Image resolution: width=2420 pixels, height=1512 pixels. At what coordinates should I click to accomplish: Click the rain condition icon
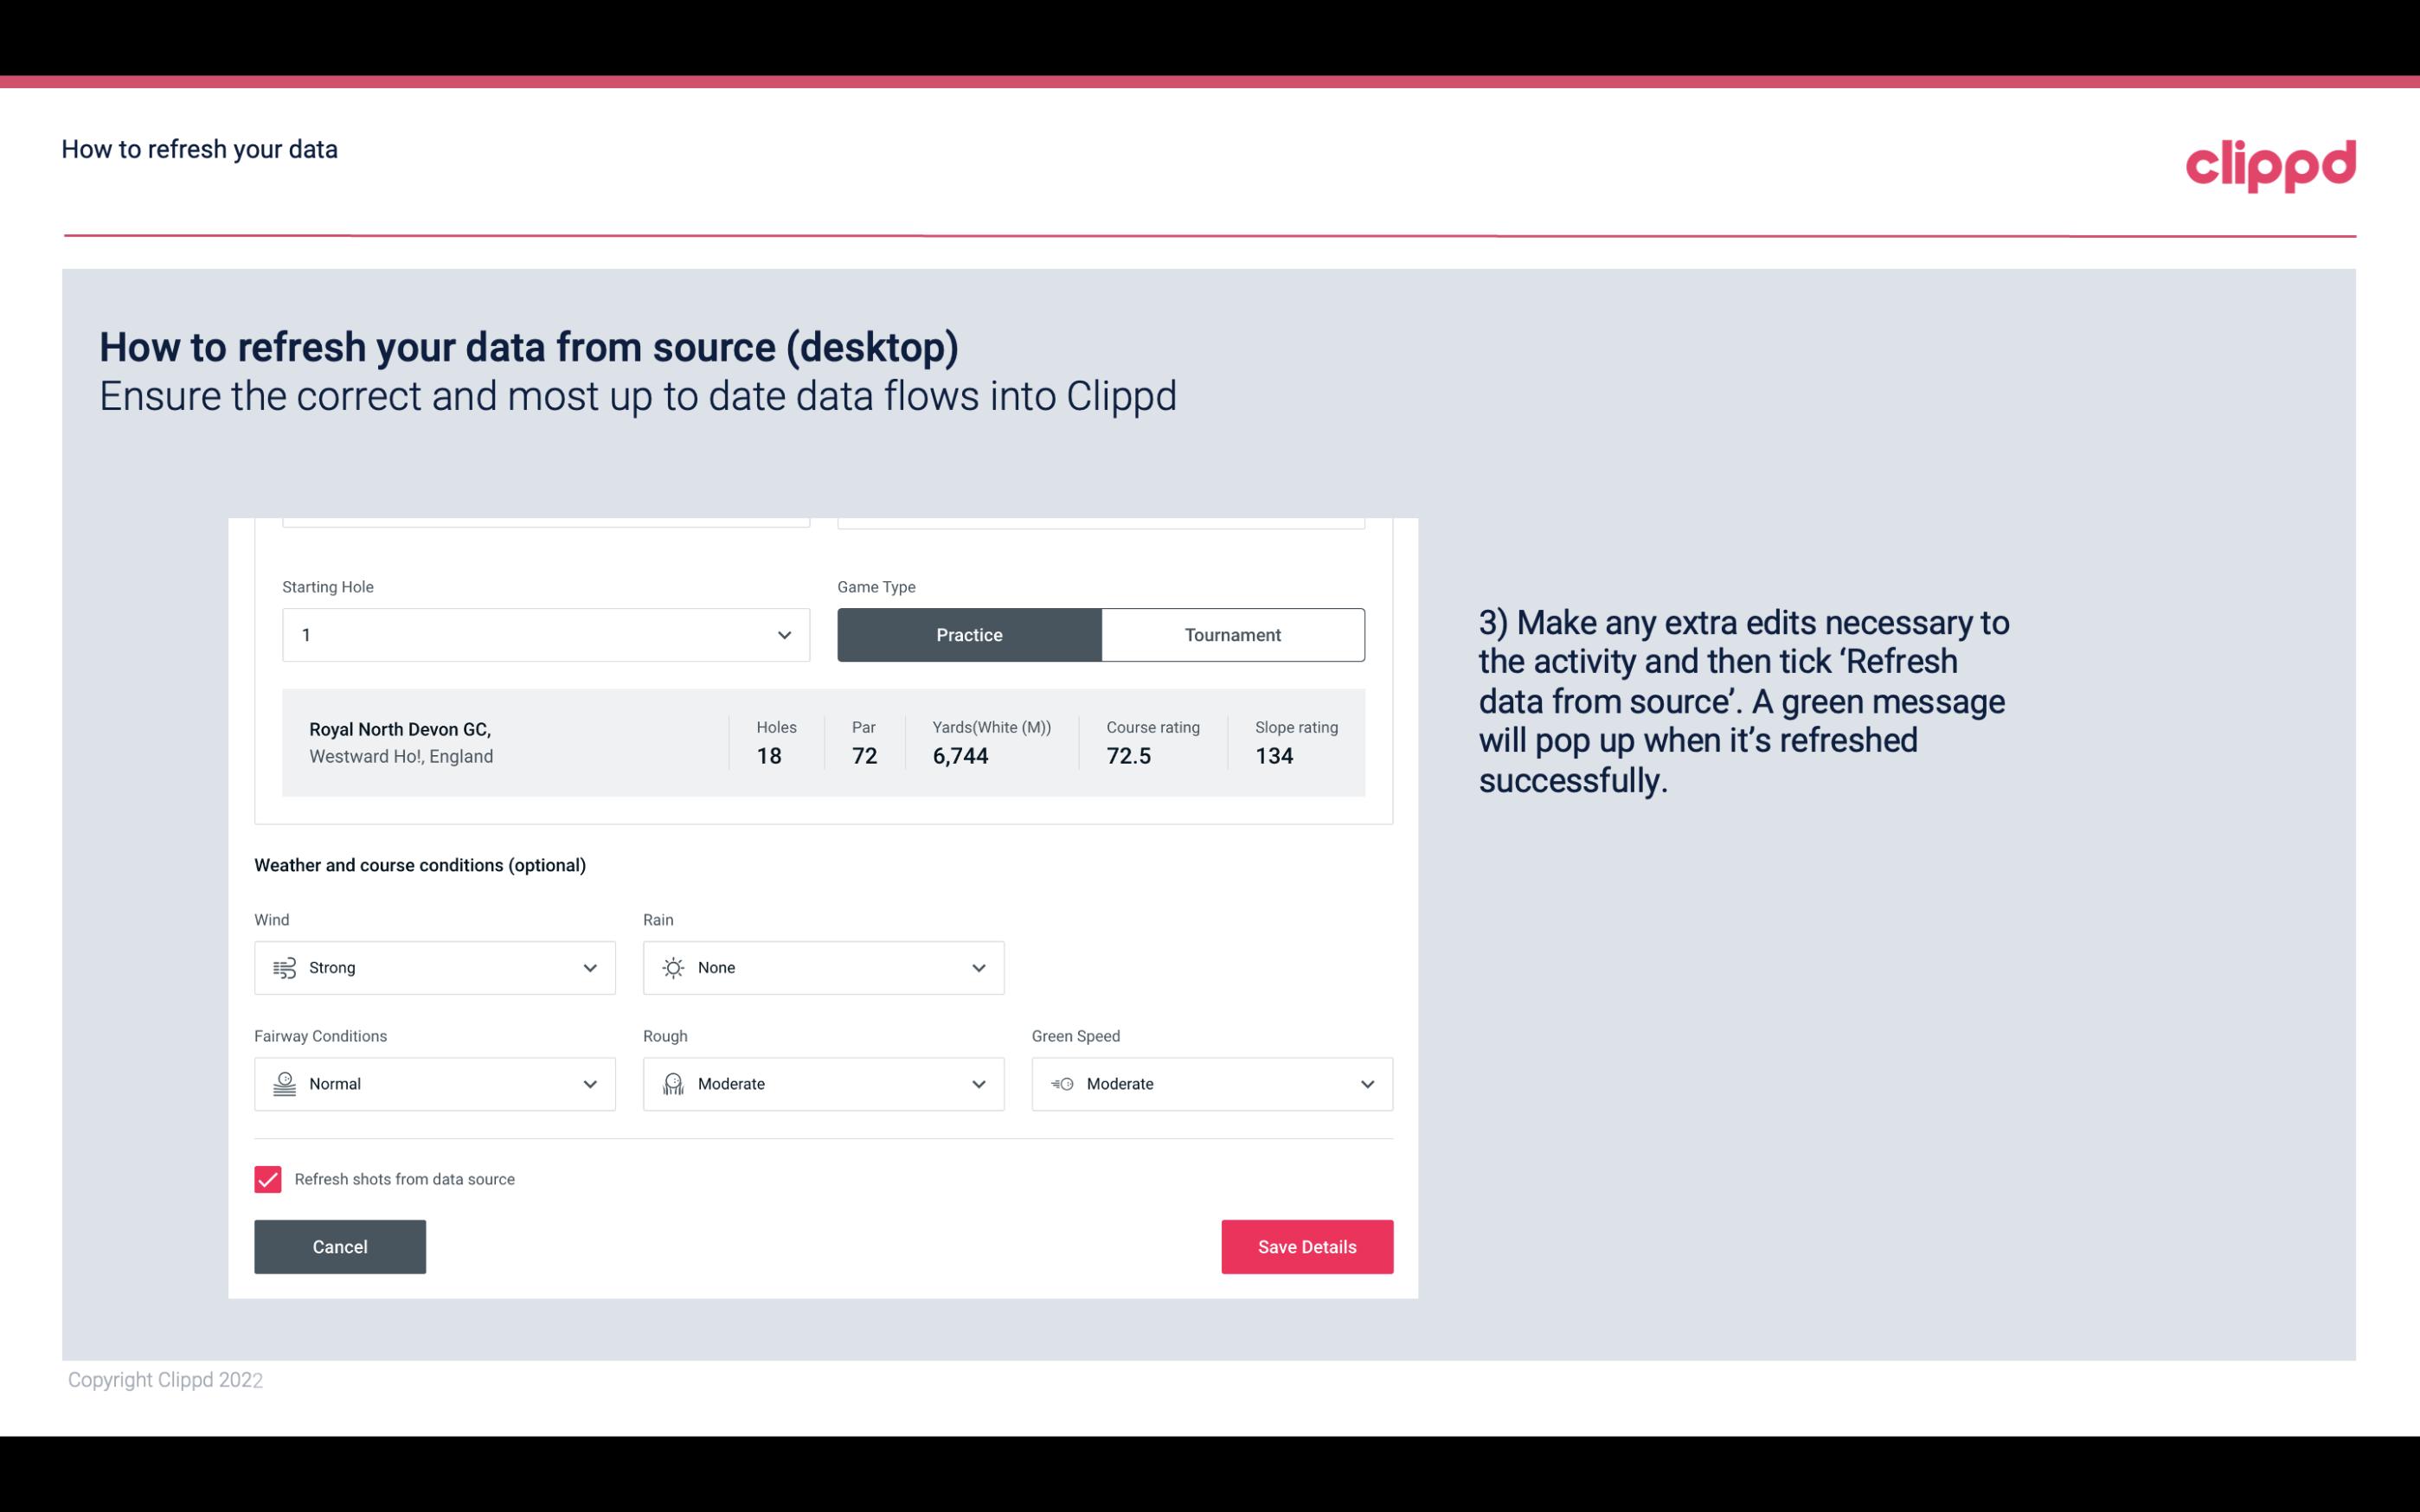672,967
